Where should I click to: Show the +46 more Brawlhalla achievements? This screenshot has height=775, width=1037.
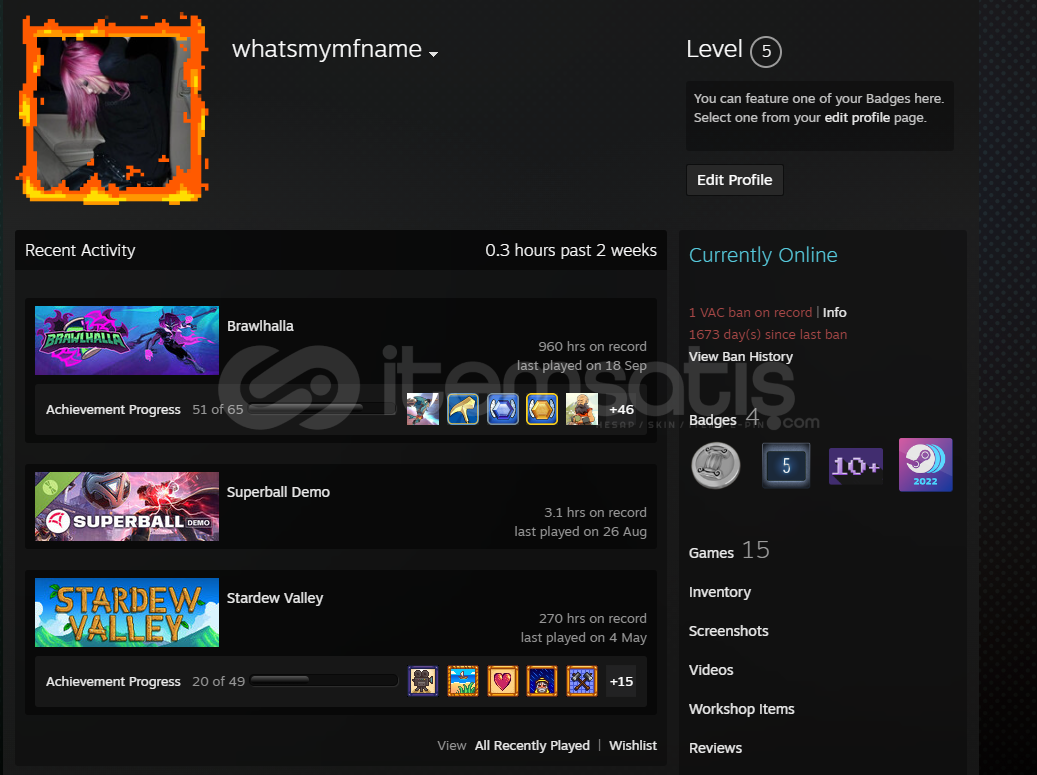point(622,409)
